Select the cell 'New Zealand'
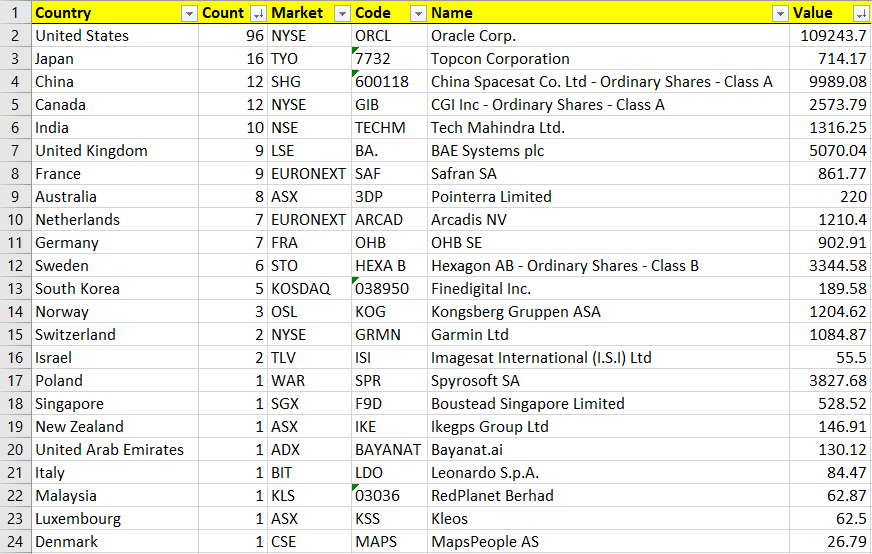Screen dimensions: 872x554 (x=115, y=427)
